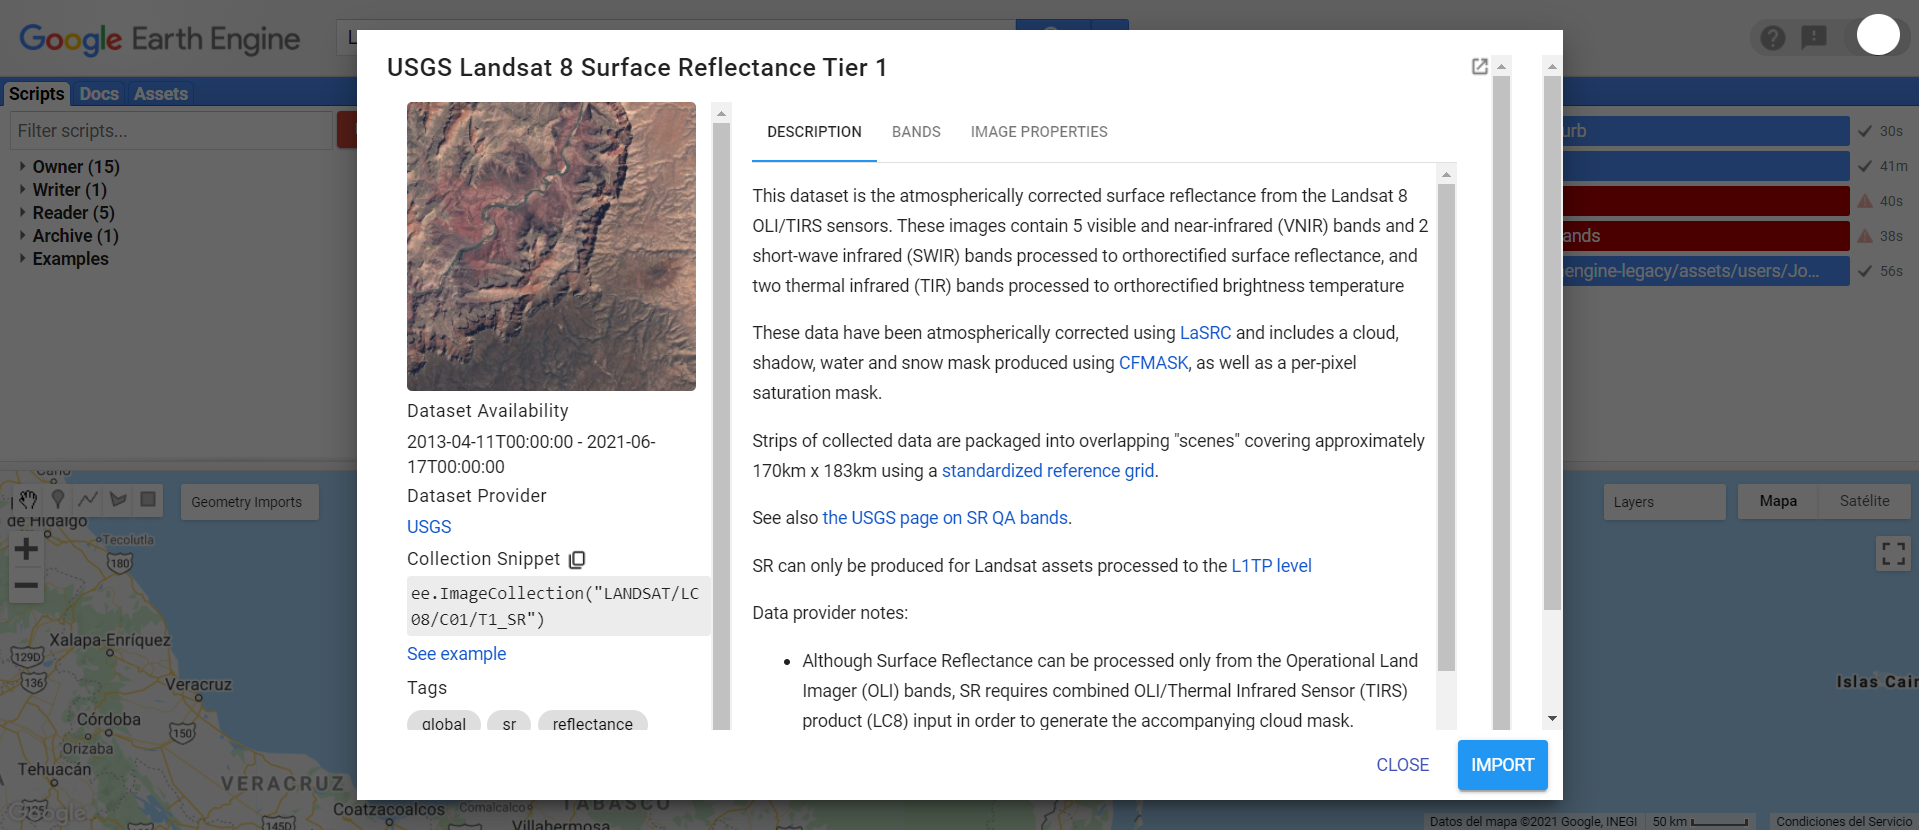Click the 38s task warning icon
1919x830 pixels.
1865,236
